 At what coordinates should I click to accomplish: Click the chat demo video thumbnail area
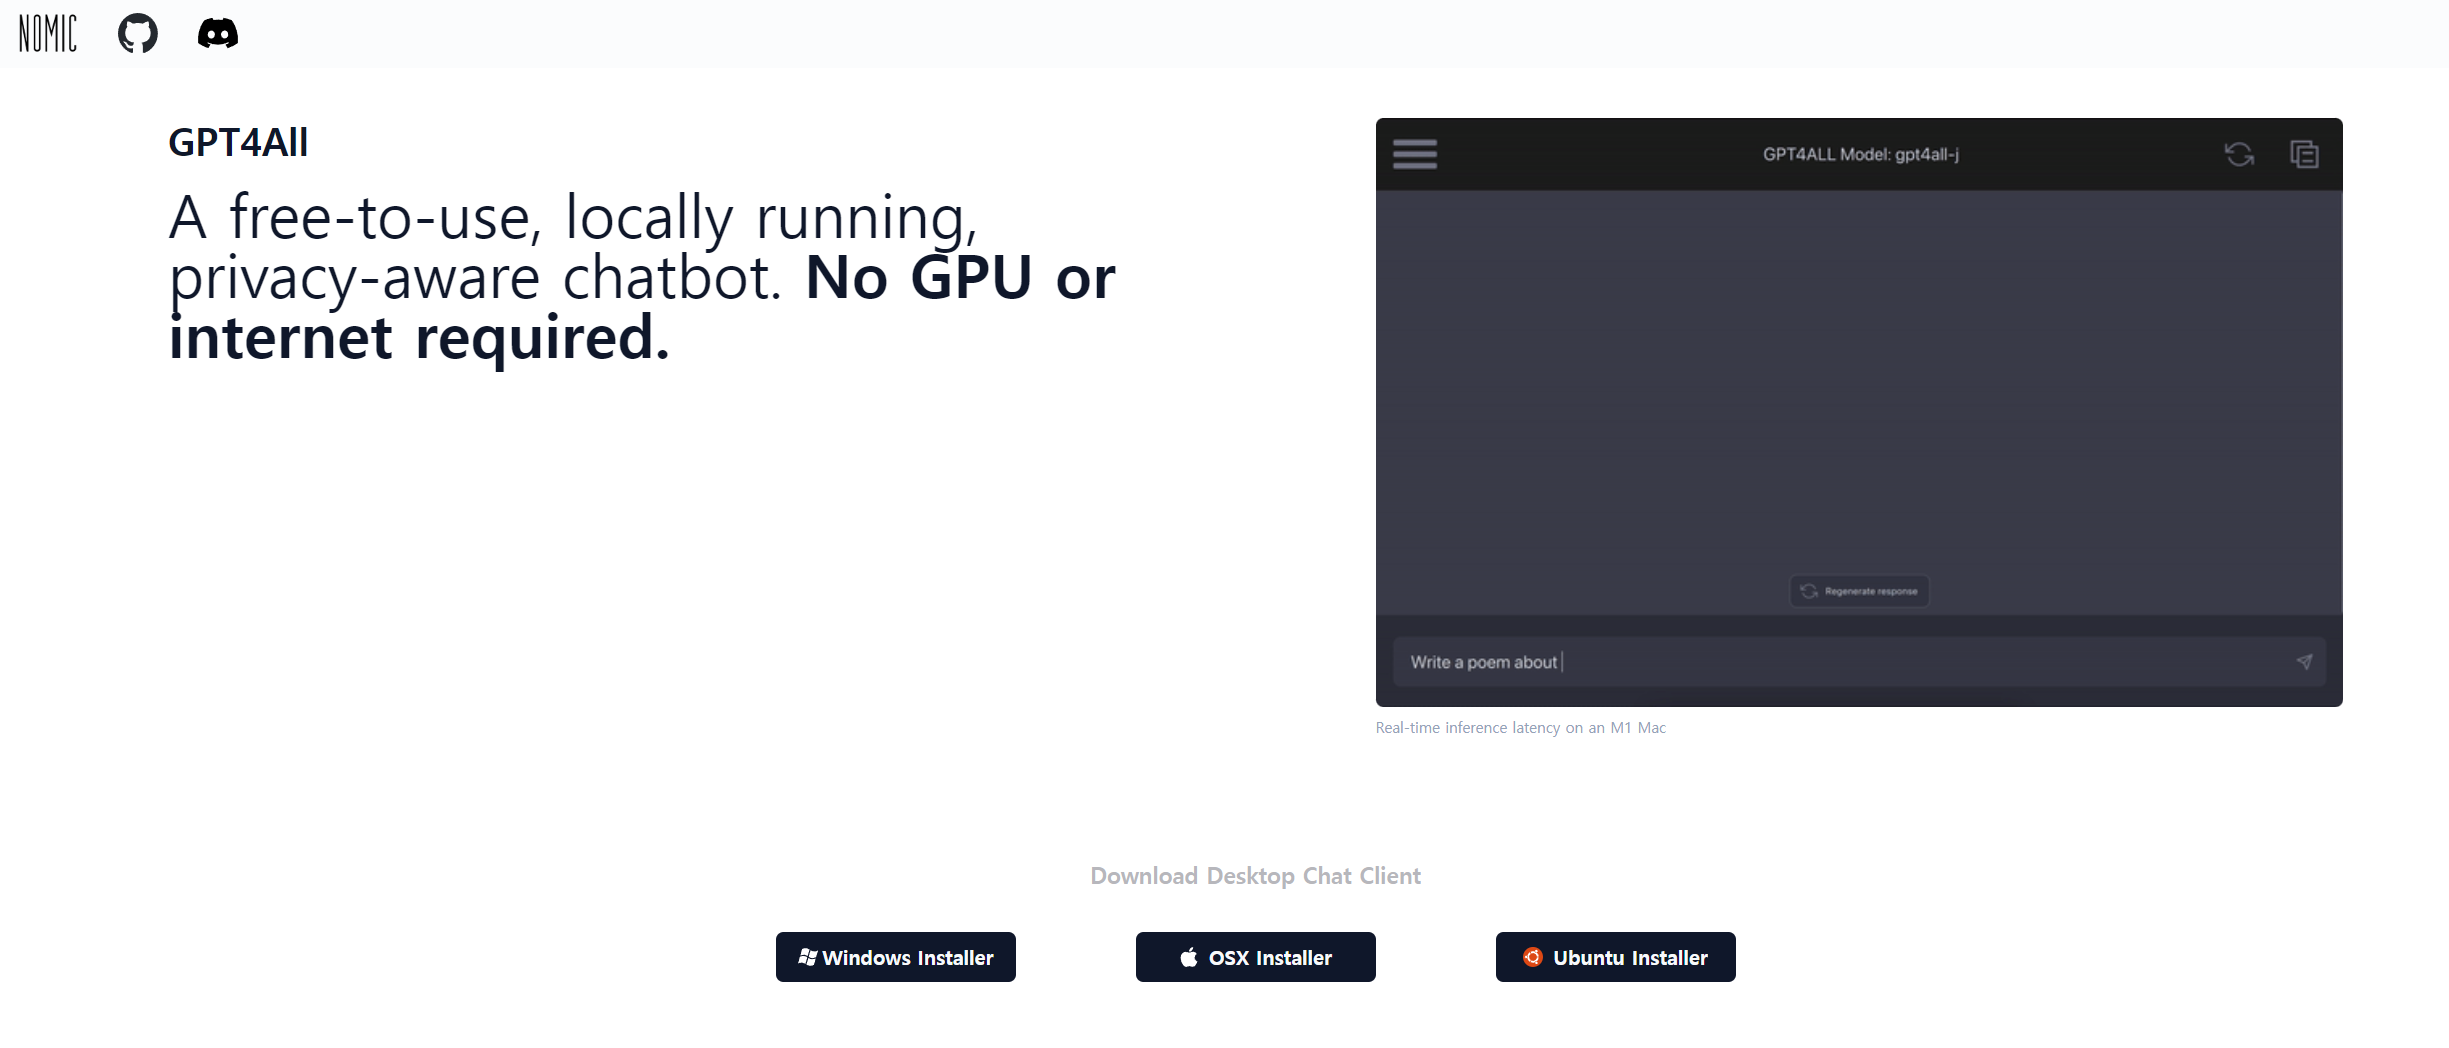point(1859,412)
